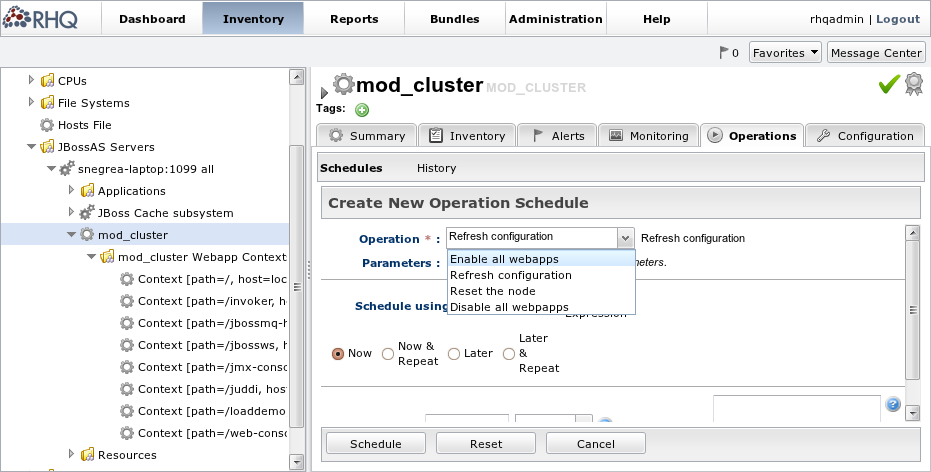Click the blue help question mark icon
The height and width of the screenshot is (472, 931).
click(x=892, y=404)
